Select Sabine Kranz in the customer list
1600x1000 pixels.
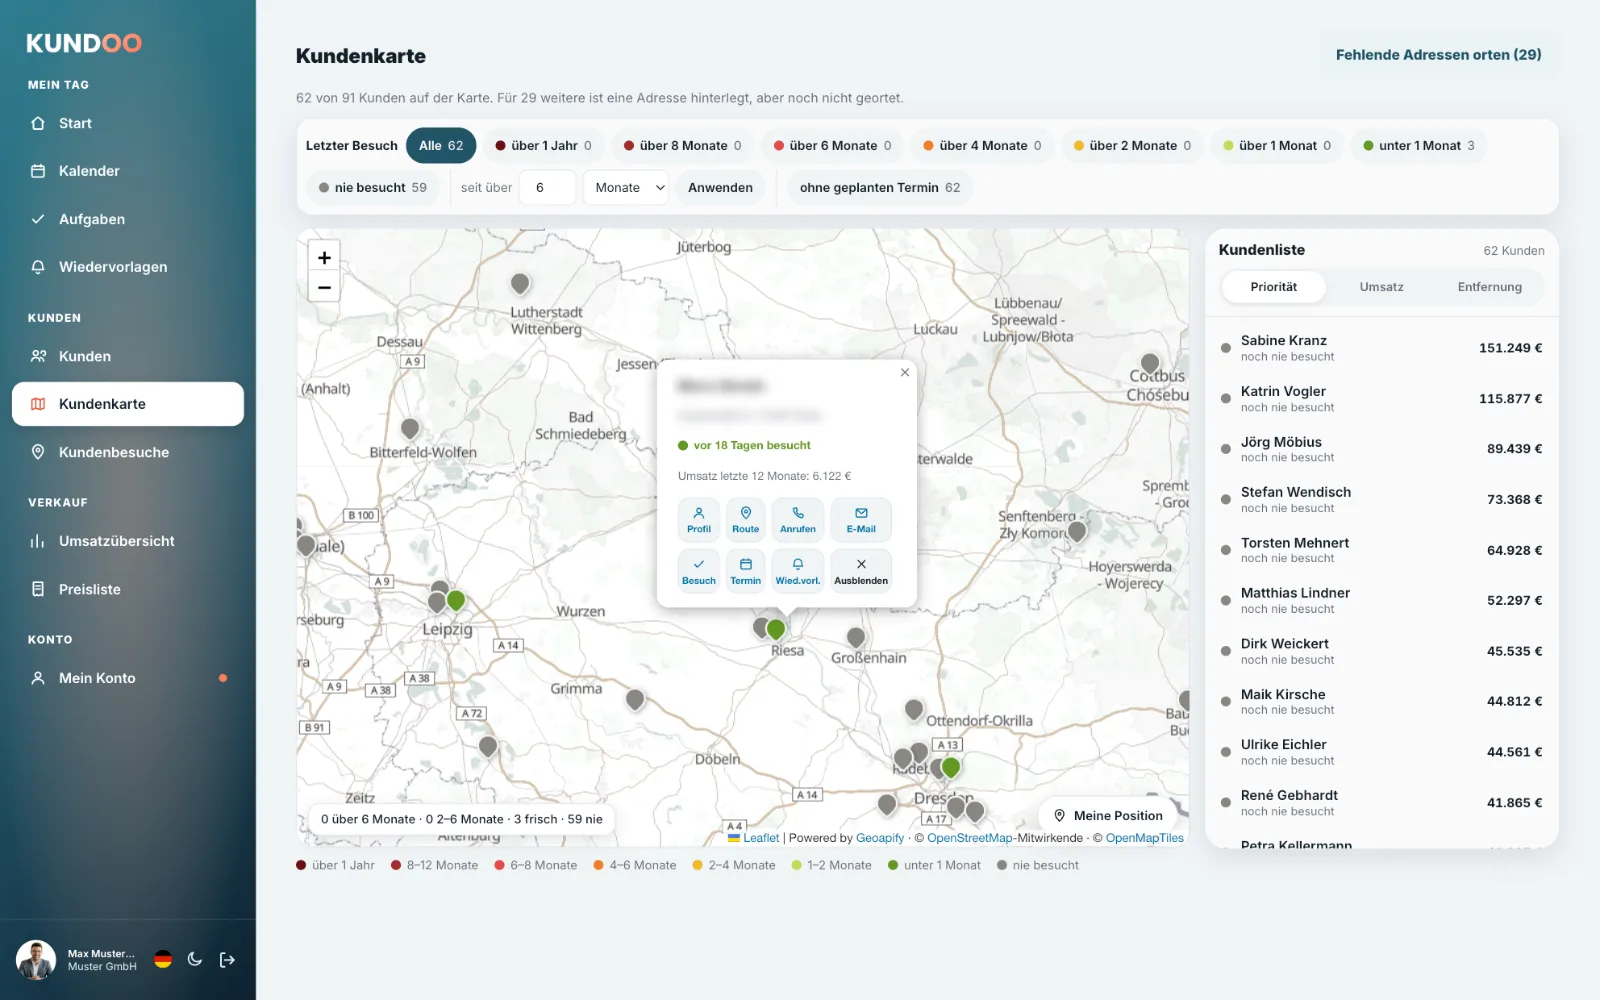click(x=1381, y=348)
